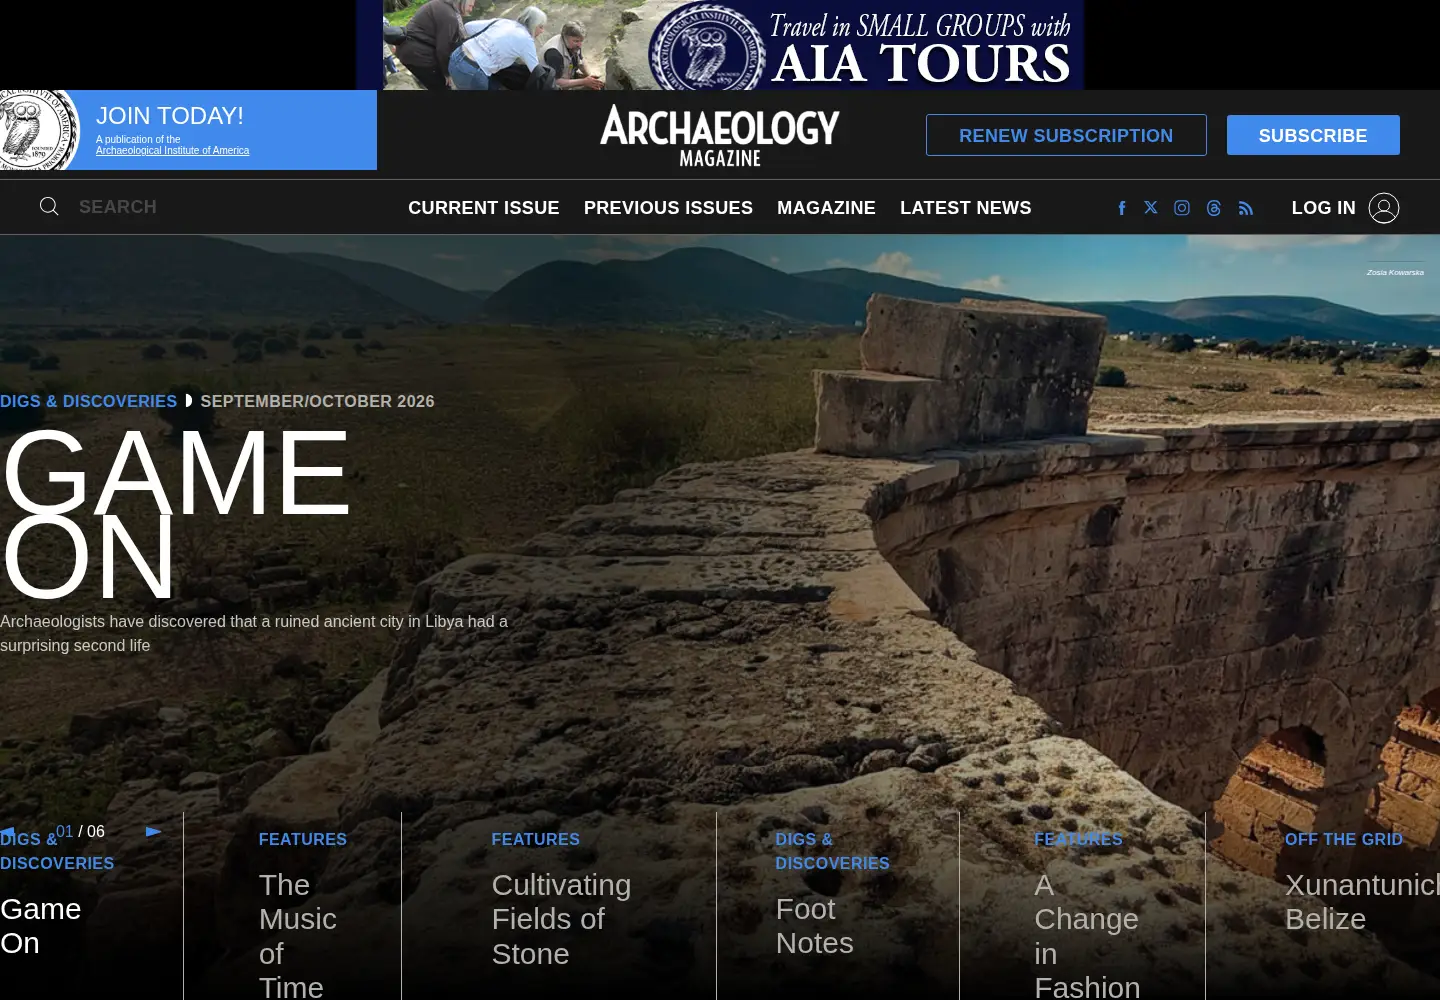Open the CURRENT ISSUE menu item

(484, 208)
